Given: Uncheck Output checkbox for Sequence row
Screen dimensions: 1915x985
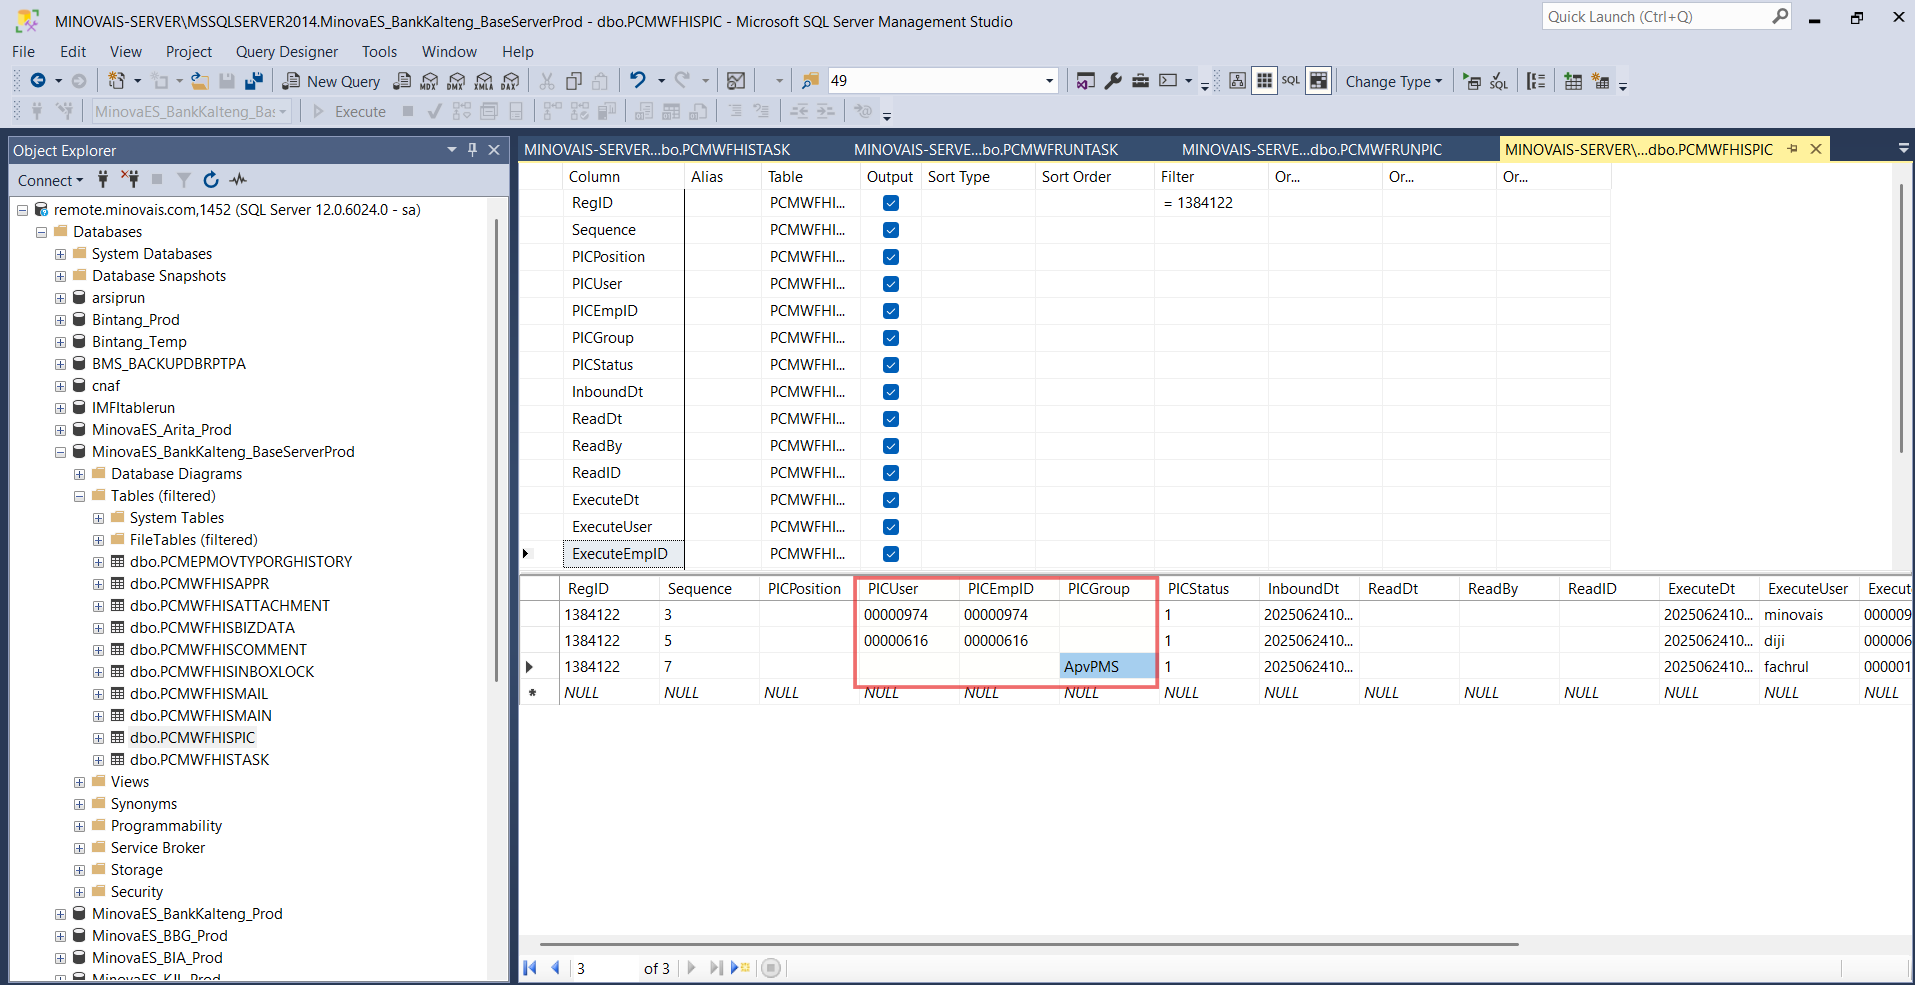Looking at the screenshot, I should (891, 230).
